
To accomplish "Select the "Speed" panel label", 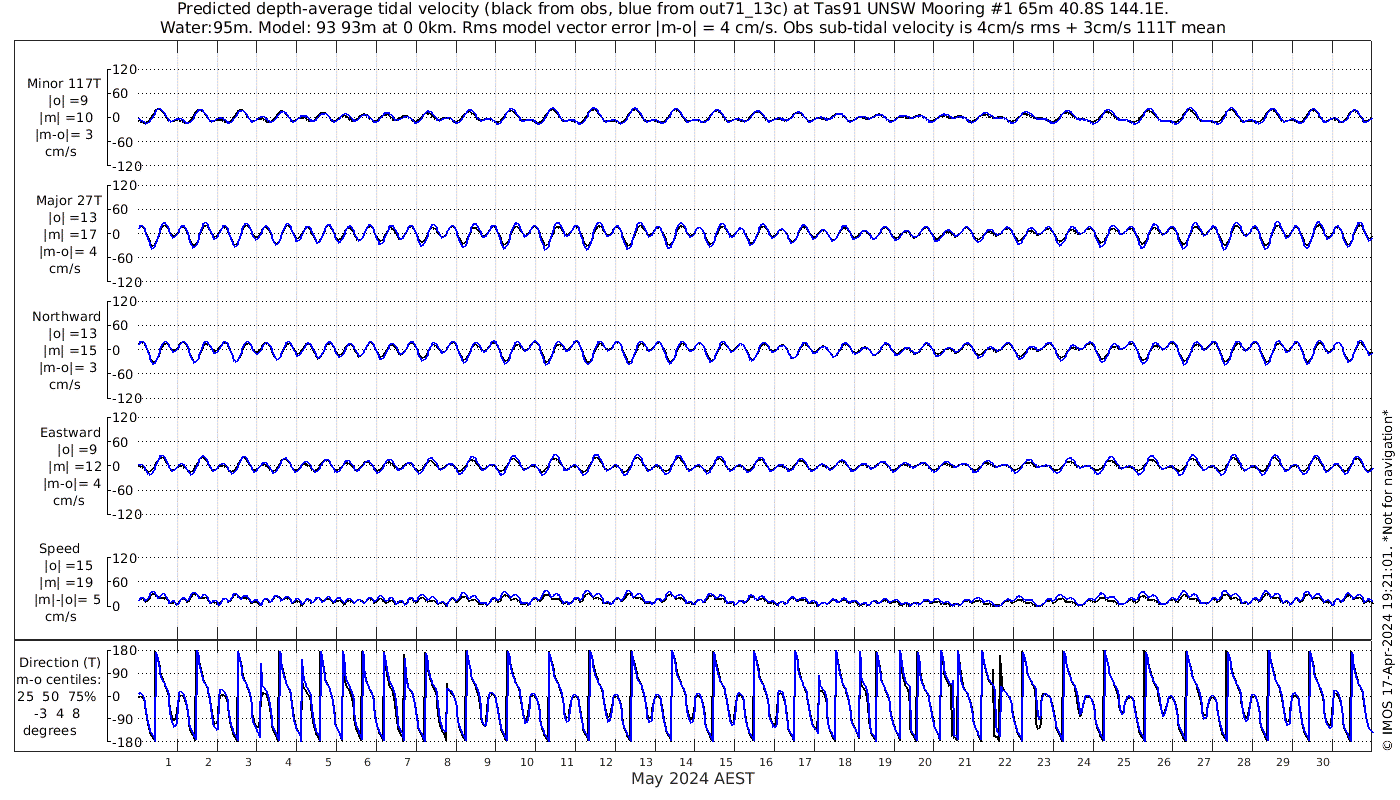I will tap(60, 548).
